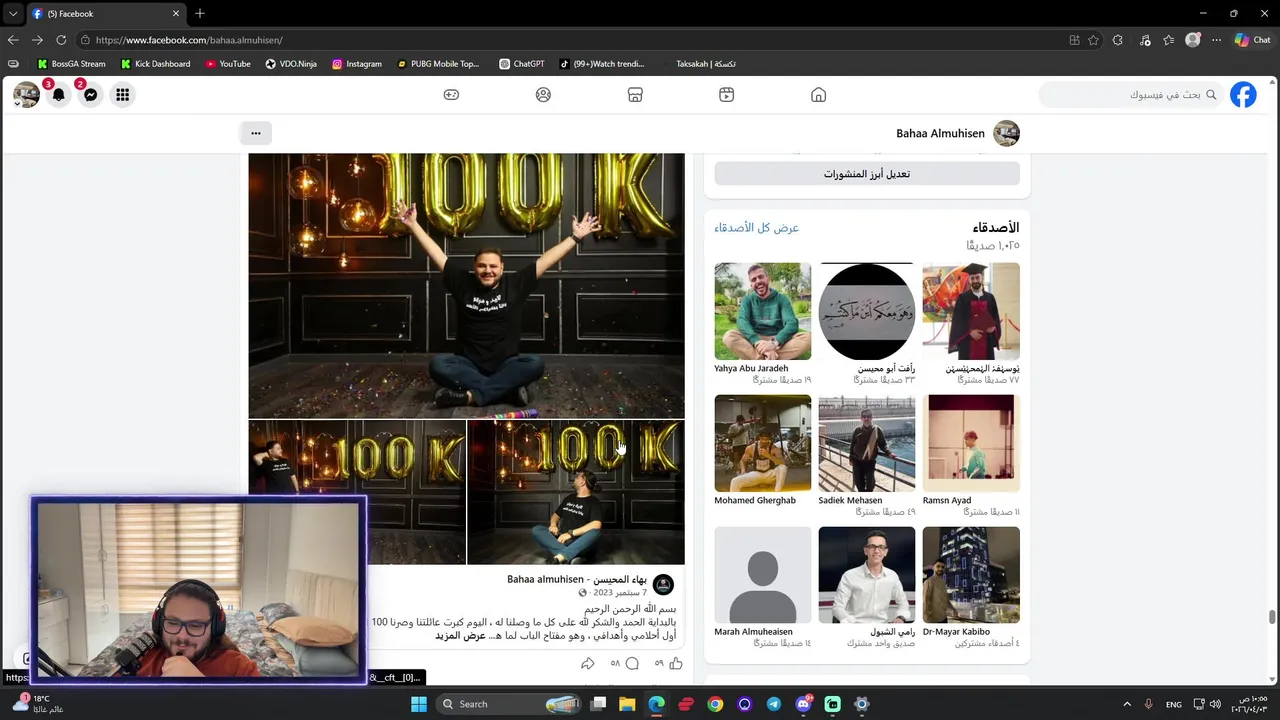Viewport: 1280px width, 720px height.
Task: Click the post Like thumbs-up icon
Action: point(676,663)
